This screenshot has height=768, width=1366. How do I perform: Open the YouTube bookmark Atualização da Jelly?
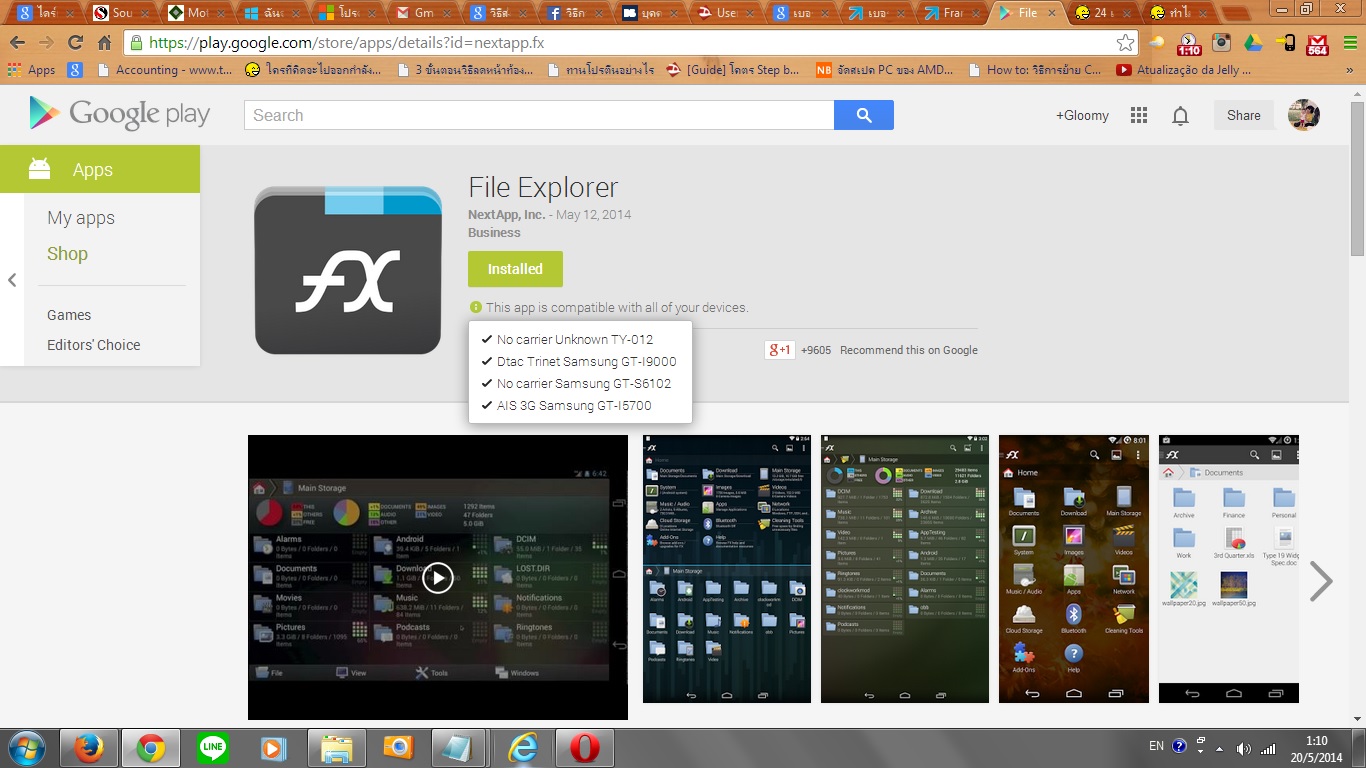(x=1183, y=70)
